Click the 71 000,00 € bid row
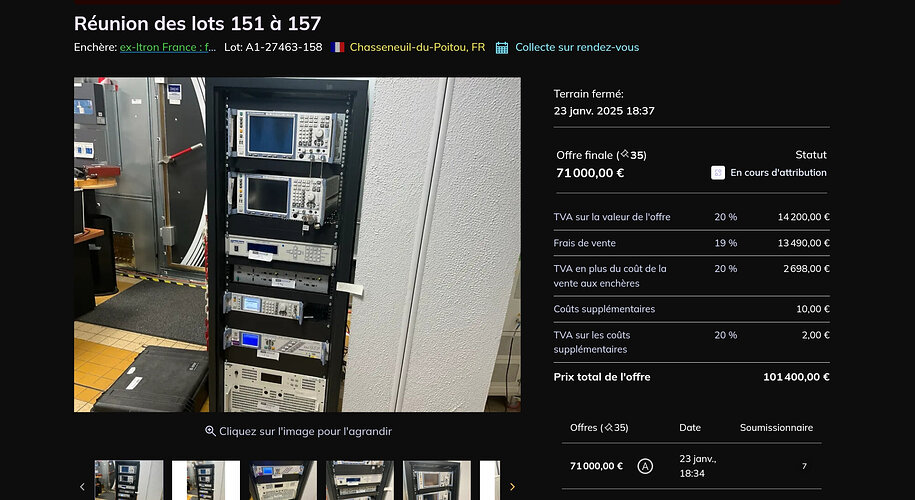Screen dimensions: 915x500 (x=692, y=466)
